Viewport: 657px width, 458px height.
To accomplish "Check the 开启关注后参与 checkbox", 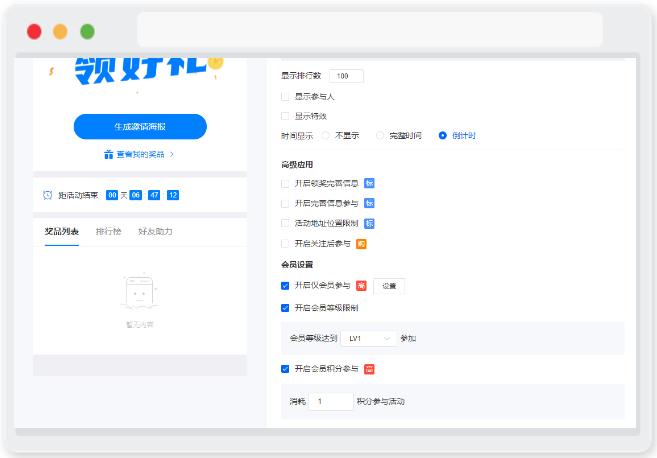I will click(x=285, y=243).
